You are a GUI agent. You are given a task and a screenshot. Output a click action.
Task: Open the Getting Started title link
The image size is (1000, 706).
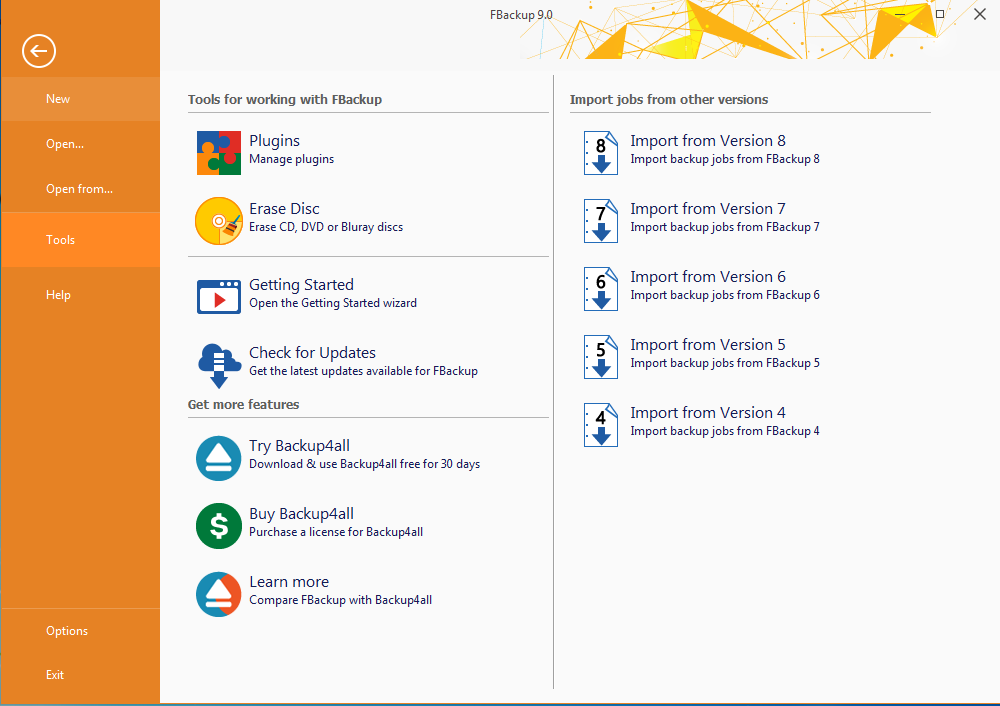coord(301,285)
